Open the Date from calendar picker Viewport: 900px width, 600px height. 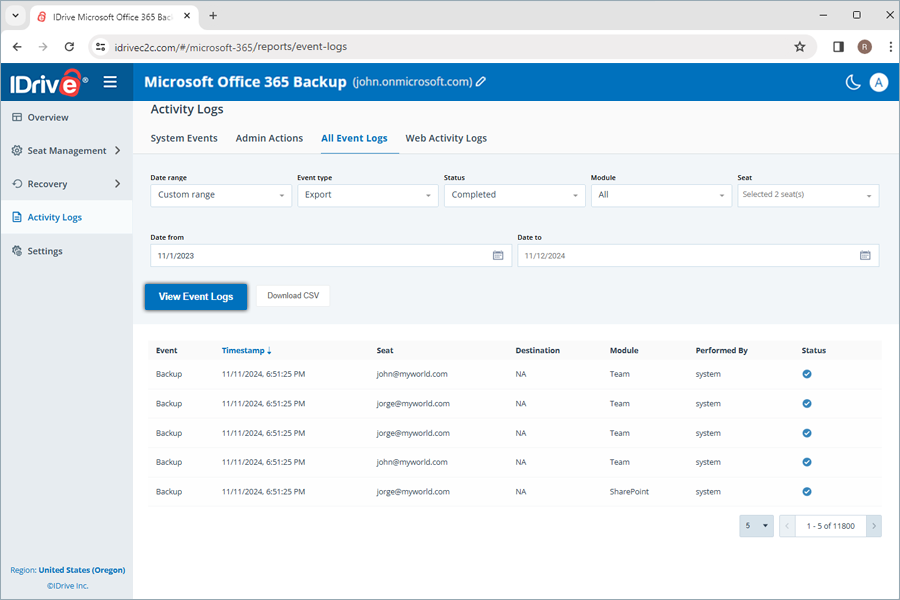(x=498, y=255)
